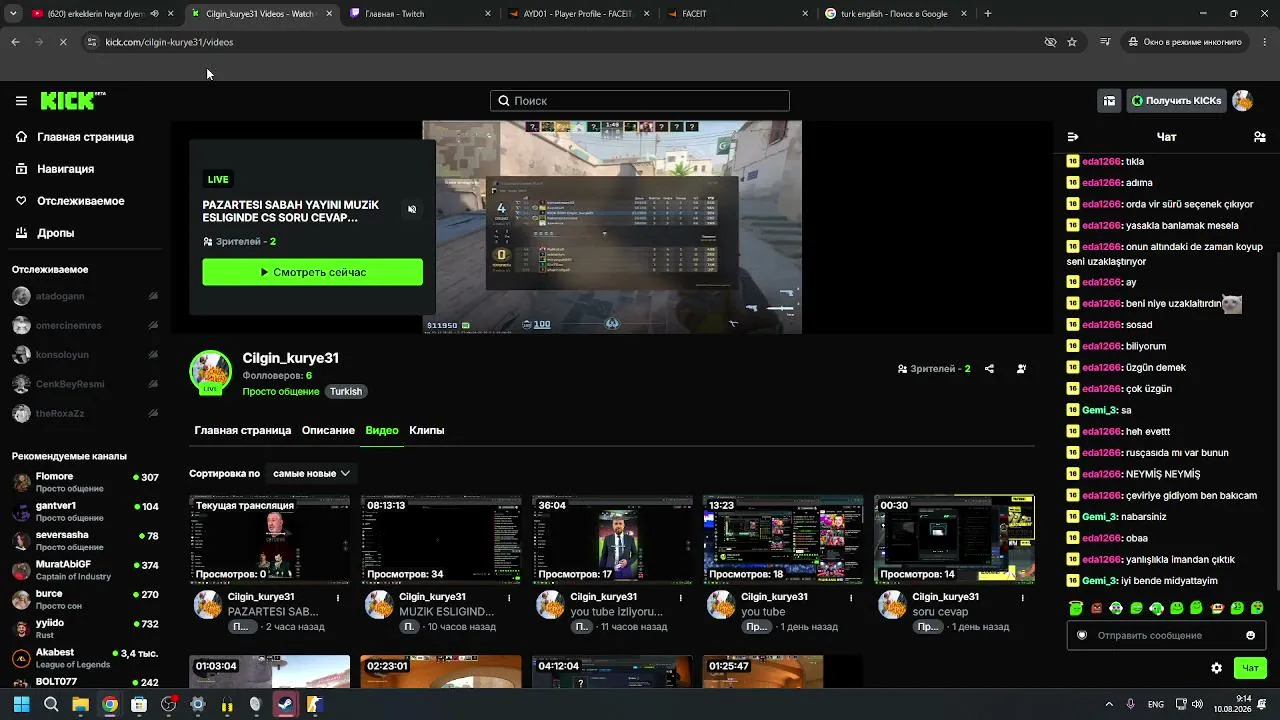1280x720 pixels.
Task: Open the Просто общение category link under channel name
Action: pyautogui.click(x=281, y=392)
